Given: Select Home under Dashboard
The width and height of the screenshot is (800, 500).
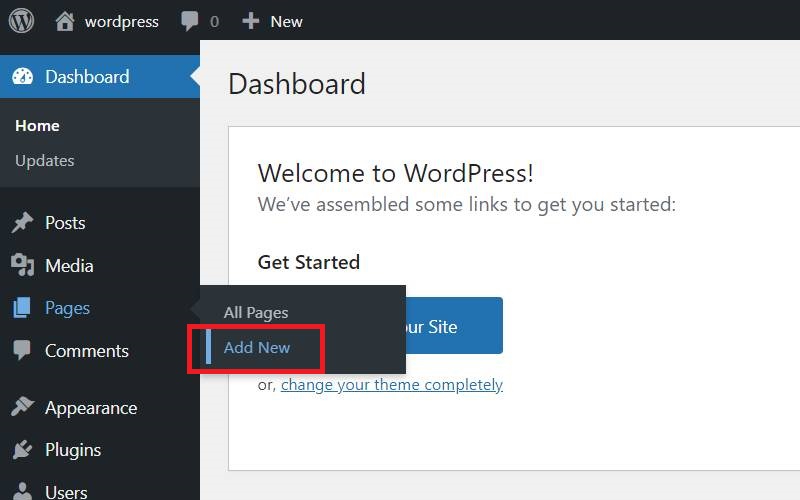Looking at the screenshot, I should (37, 126).
